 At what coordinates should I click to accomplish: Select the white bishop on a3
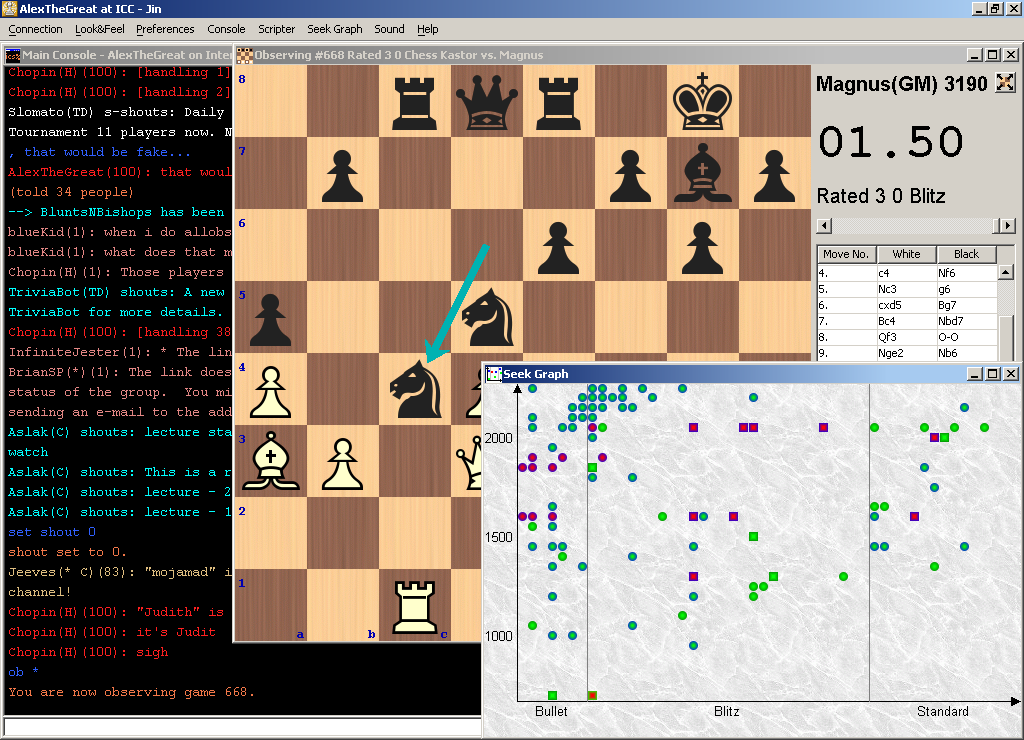pyautogui.click(x=270, y=461)
